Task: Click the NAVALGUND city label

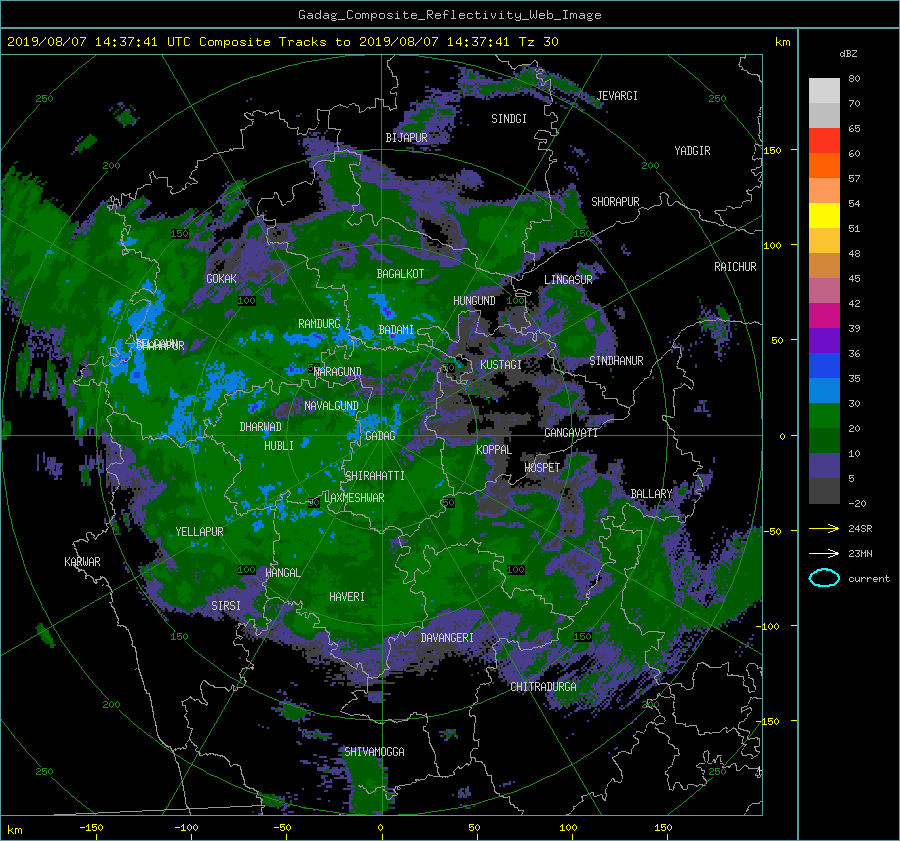Action: tap(331, 406)
